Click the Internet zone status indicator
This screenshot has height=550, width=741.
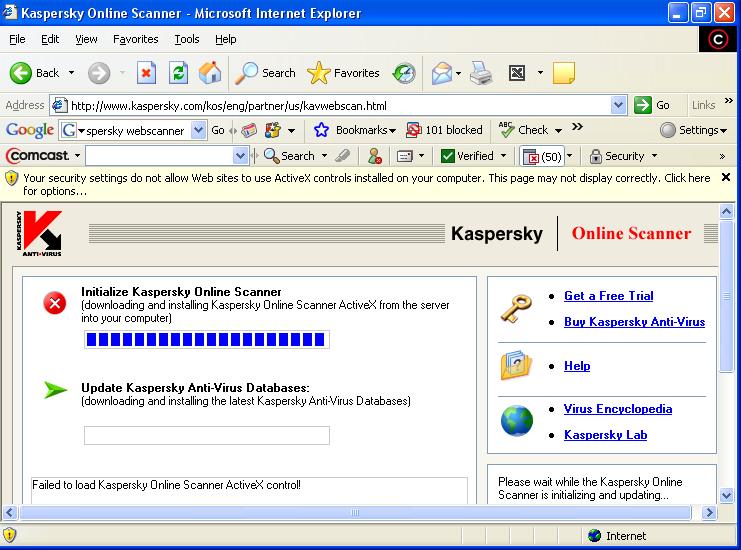click(617, 536)
